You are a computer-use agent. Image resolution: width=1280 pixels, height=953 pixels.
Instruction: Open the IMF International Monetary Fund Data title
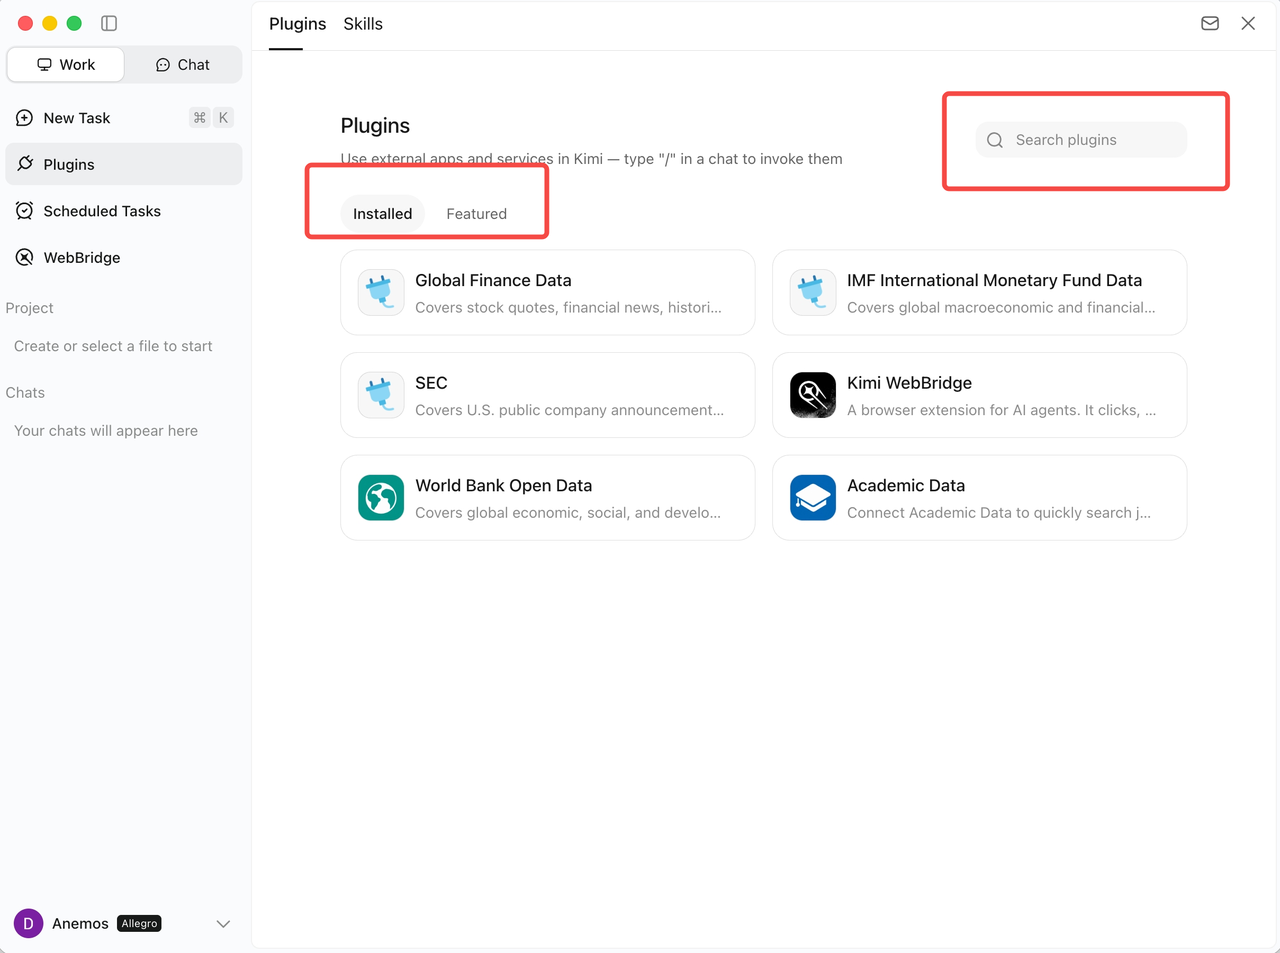[x=994, y=281]
